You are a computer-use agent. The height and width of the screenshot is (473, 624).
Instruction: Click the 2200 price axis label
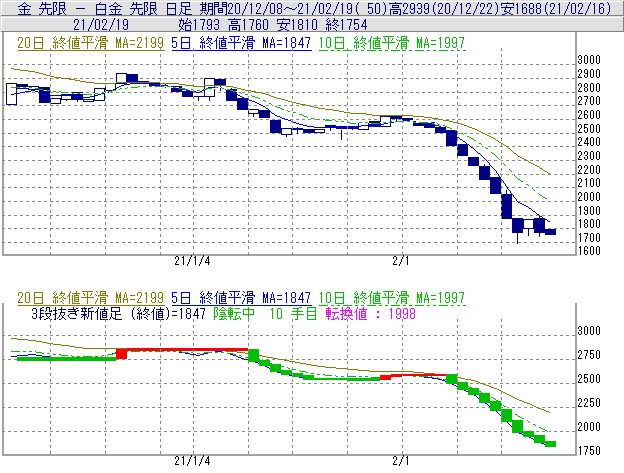(x=589, y=169)
